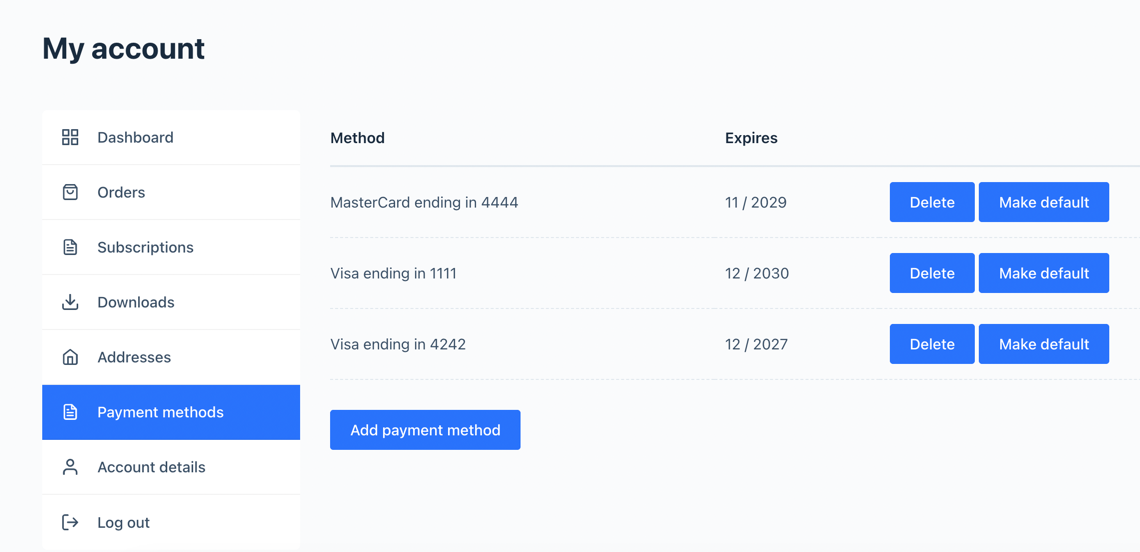Open the Orders menu item
1140x552 pixels.
point(121,192)
